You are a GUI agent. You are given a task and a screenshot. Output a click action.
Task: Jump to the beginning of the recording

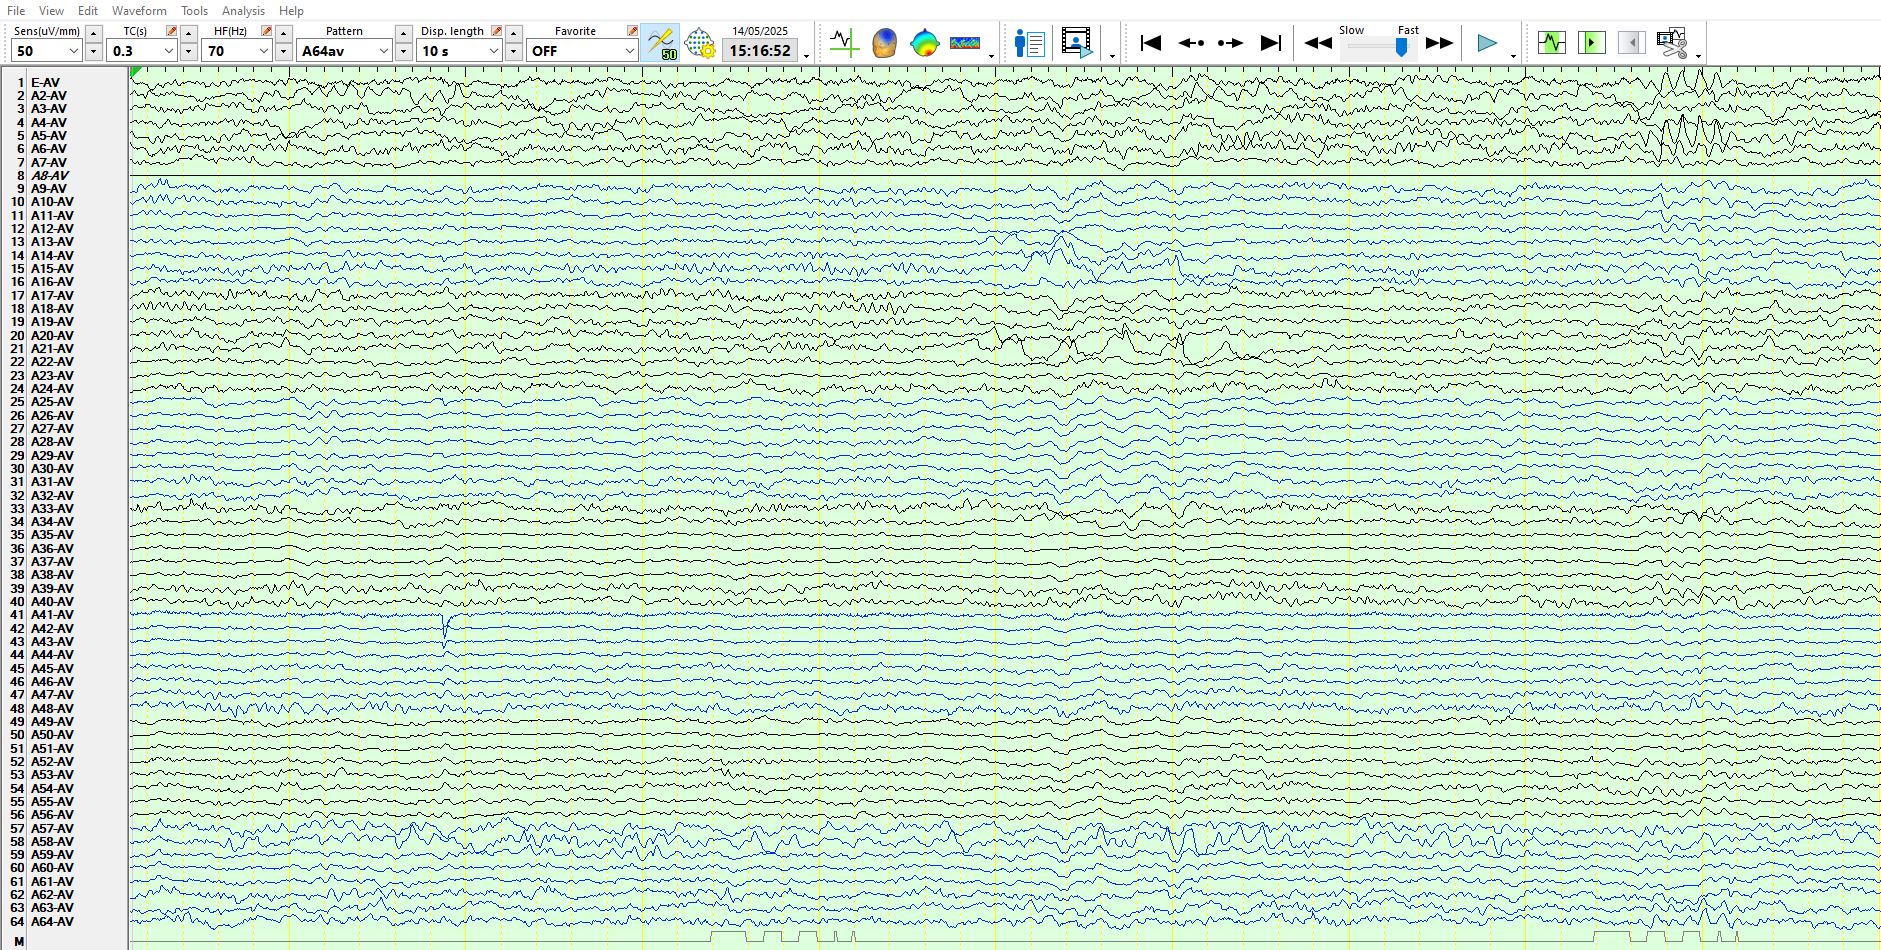pos(1151,43)
